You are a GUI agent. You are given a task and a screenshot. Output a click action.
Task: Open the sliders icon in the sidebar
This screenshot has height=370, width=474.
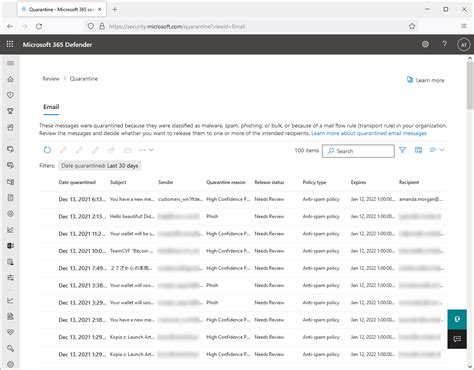(x=11, y=277)
